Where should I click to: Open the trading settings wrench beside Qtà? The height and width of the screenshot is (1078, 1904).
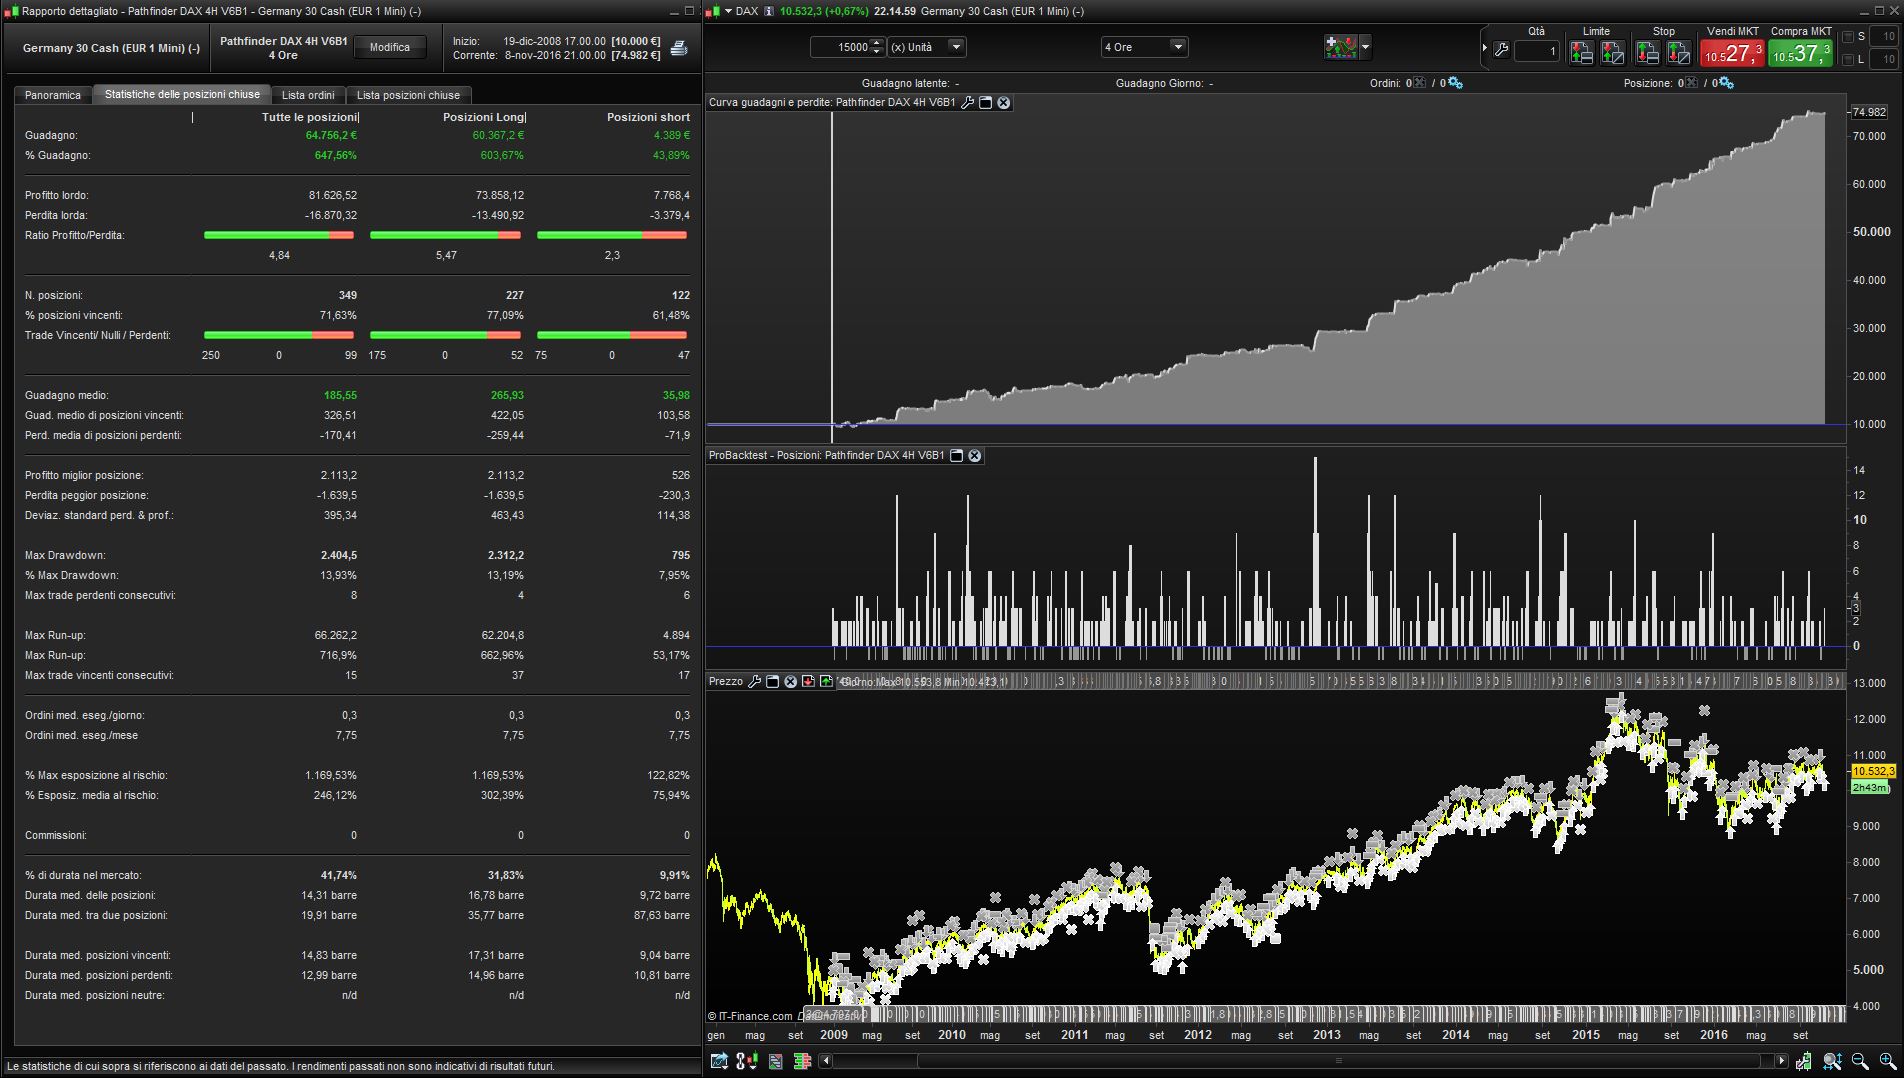click(1501, 50)
